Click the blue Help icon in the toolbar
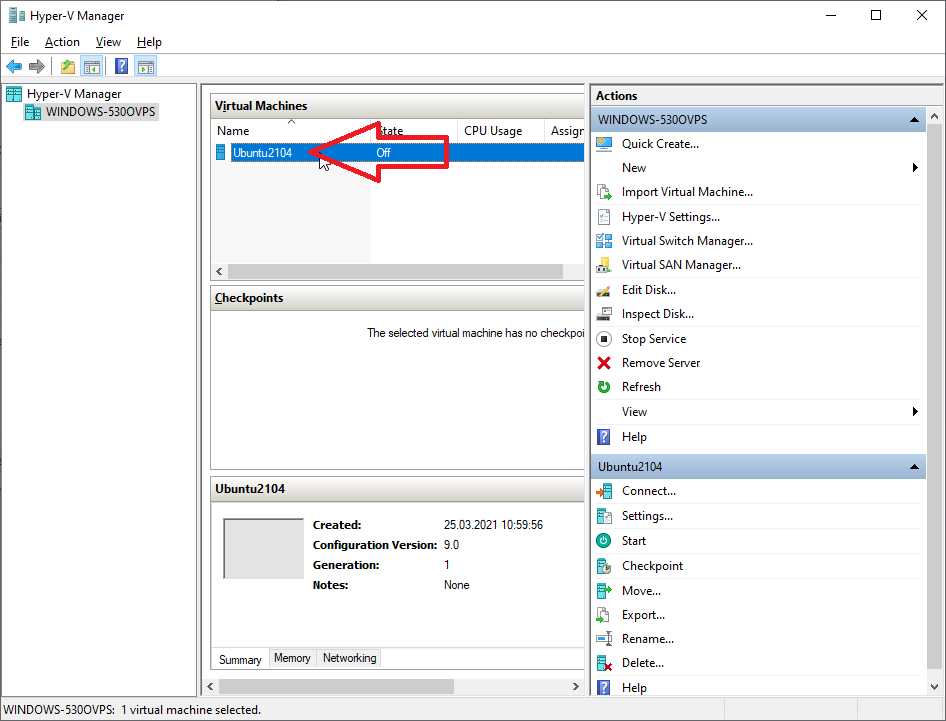The height and width of the screenshot is (721, 946). (121, 67)
